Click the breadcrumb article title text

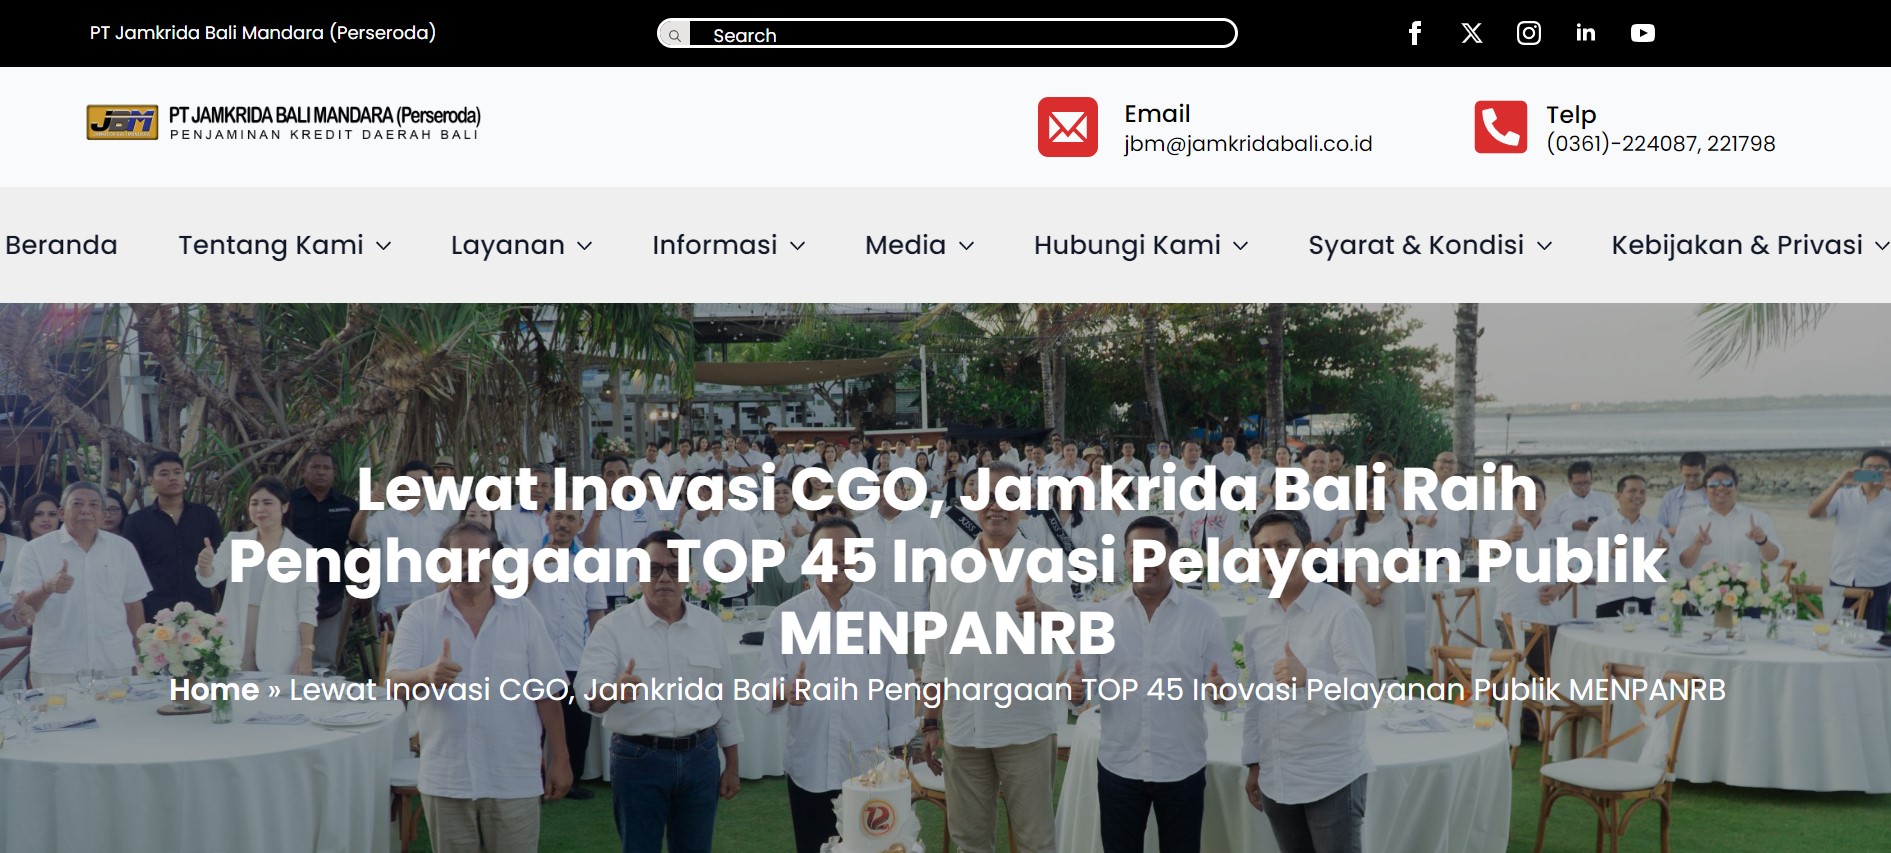pos(1007,690)
